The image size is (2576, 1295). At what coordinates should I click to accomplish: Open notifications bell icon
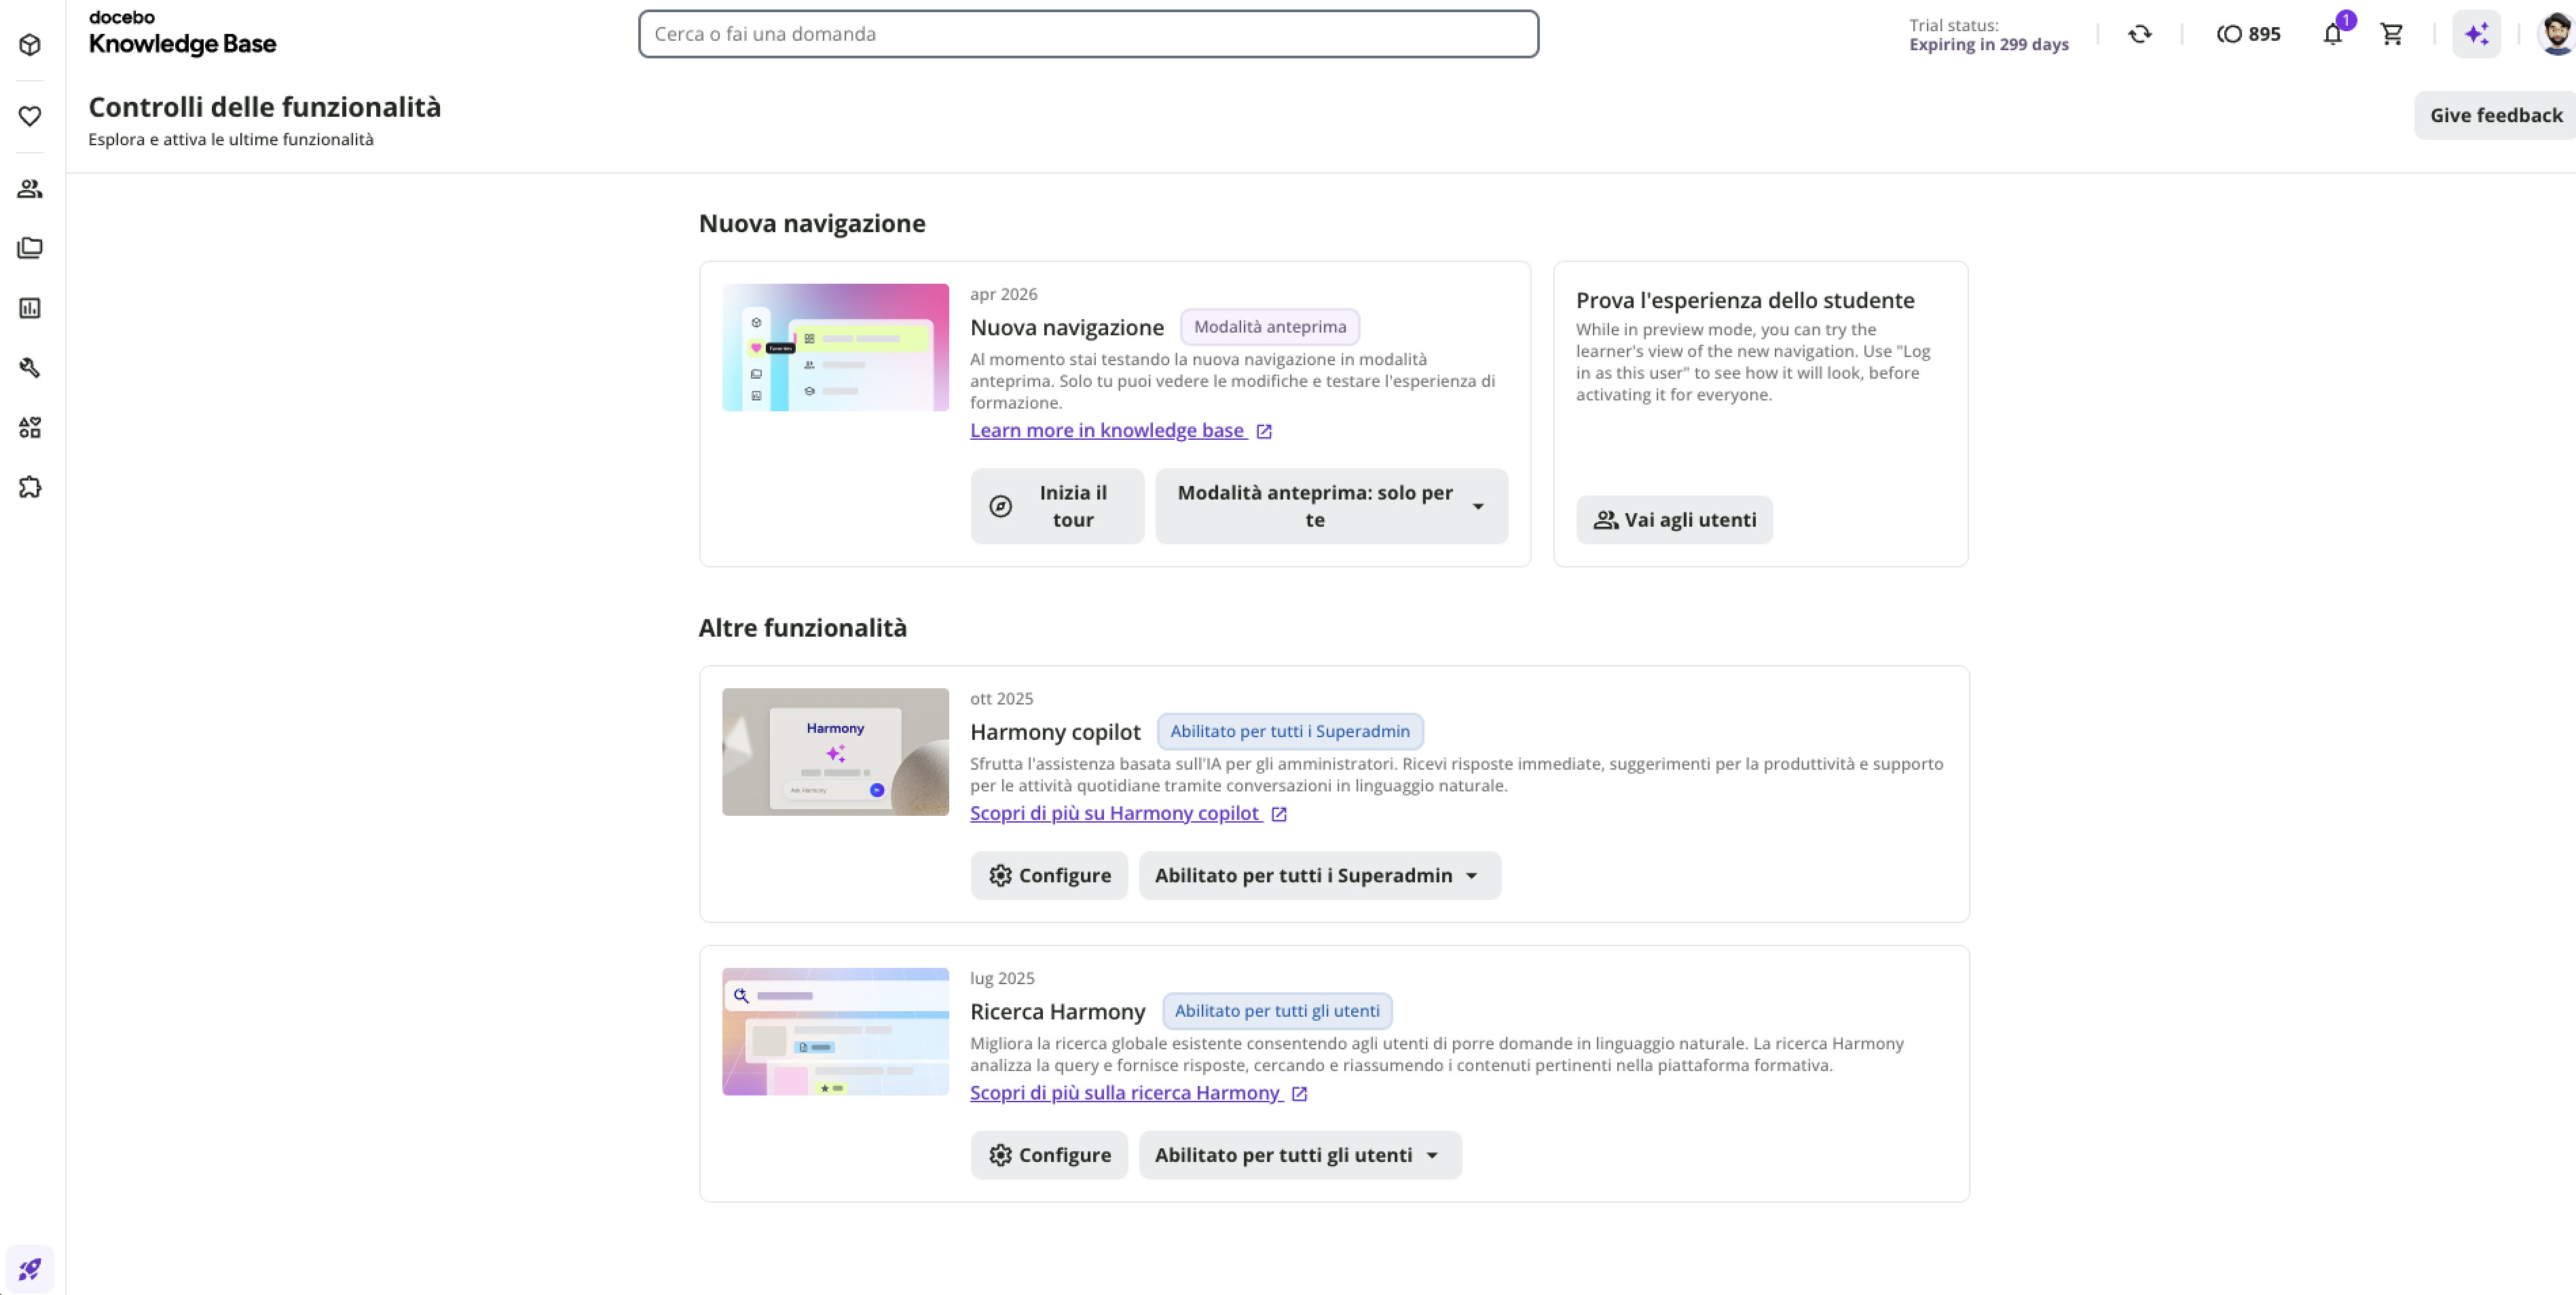point(2332,34)
